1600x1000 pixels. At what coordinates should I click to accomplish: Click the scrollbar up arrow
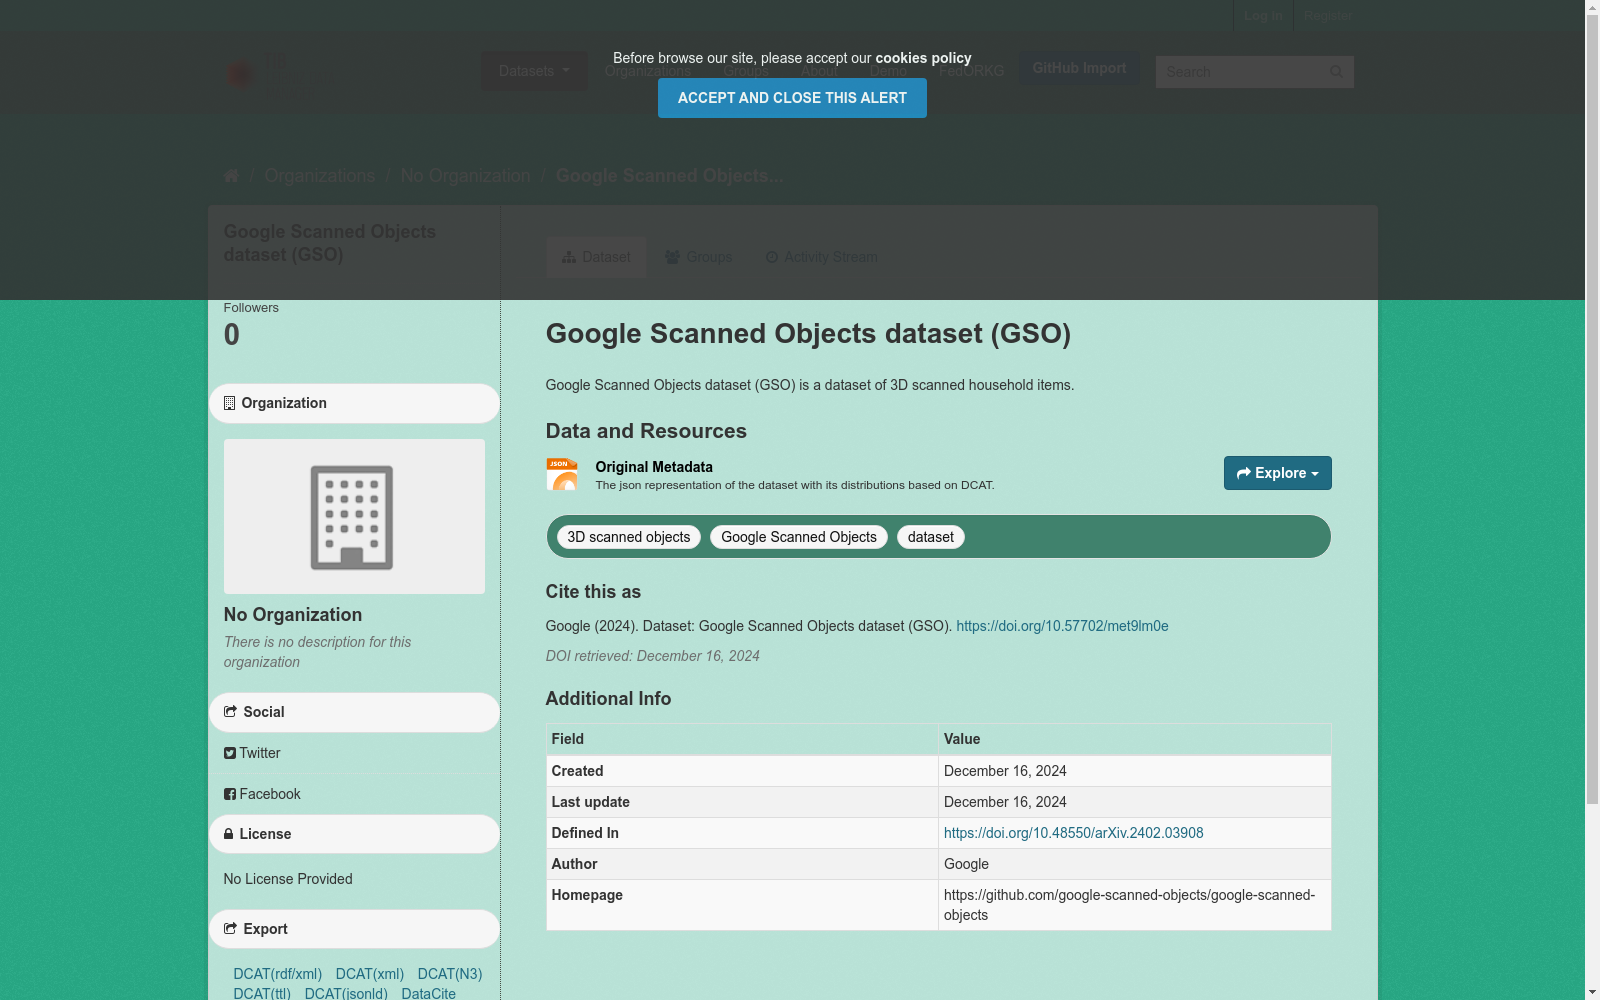1592,8
